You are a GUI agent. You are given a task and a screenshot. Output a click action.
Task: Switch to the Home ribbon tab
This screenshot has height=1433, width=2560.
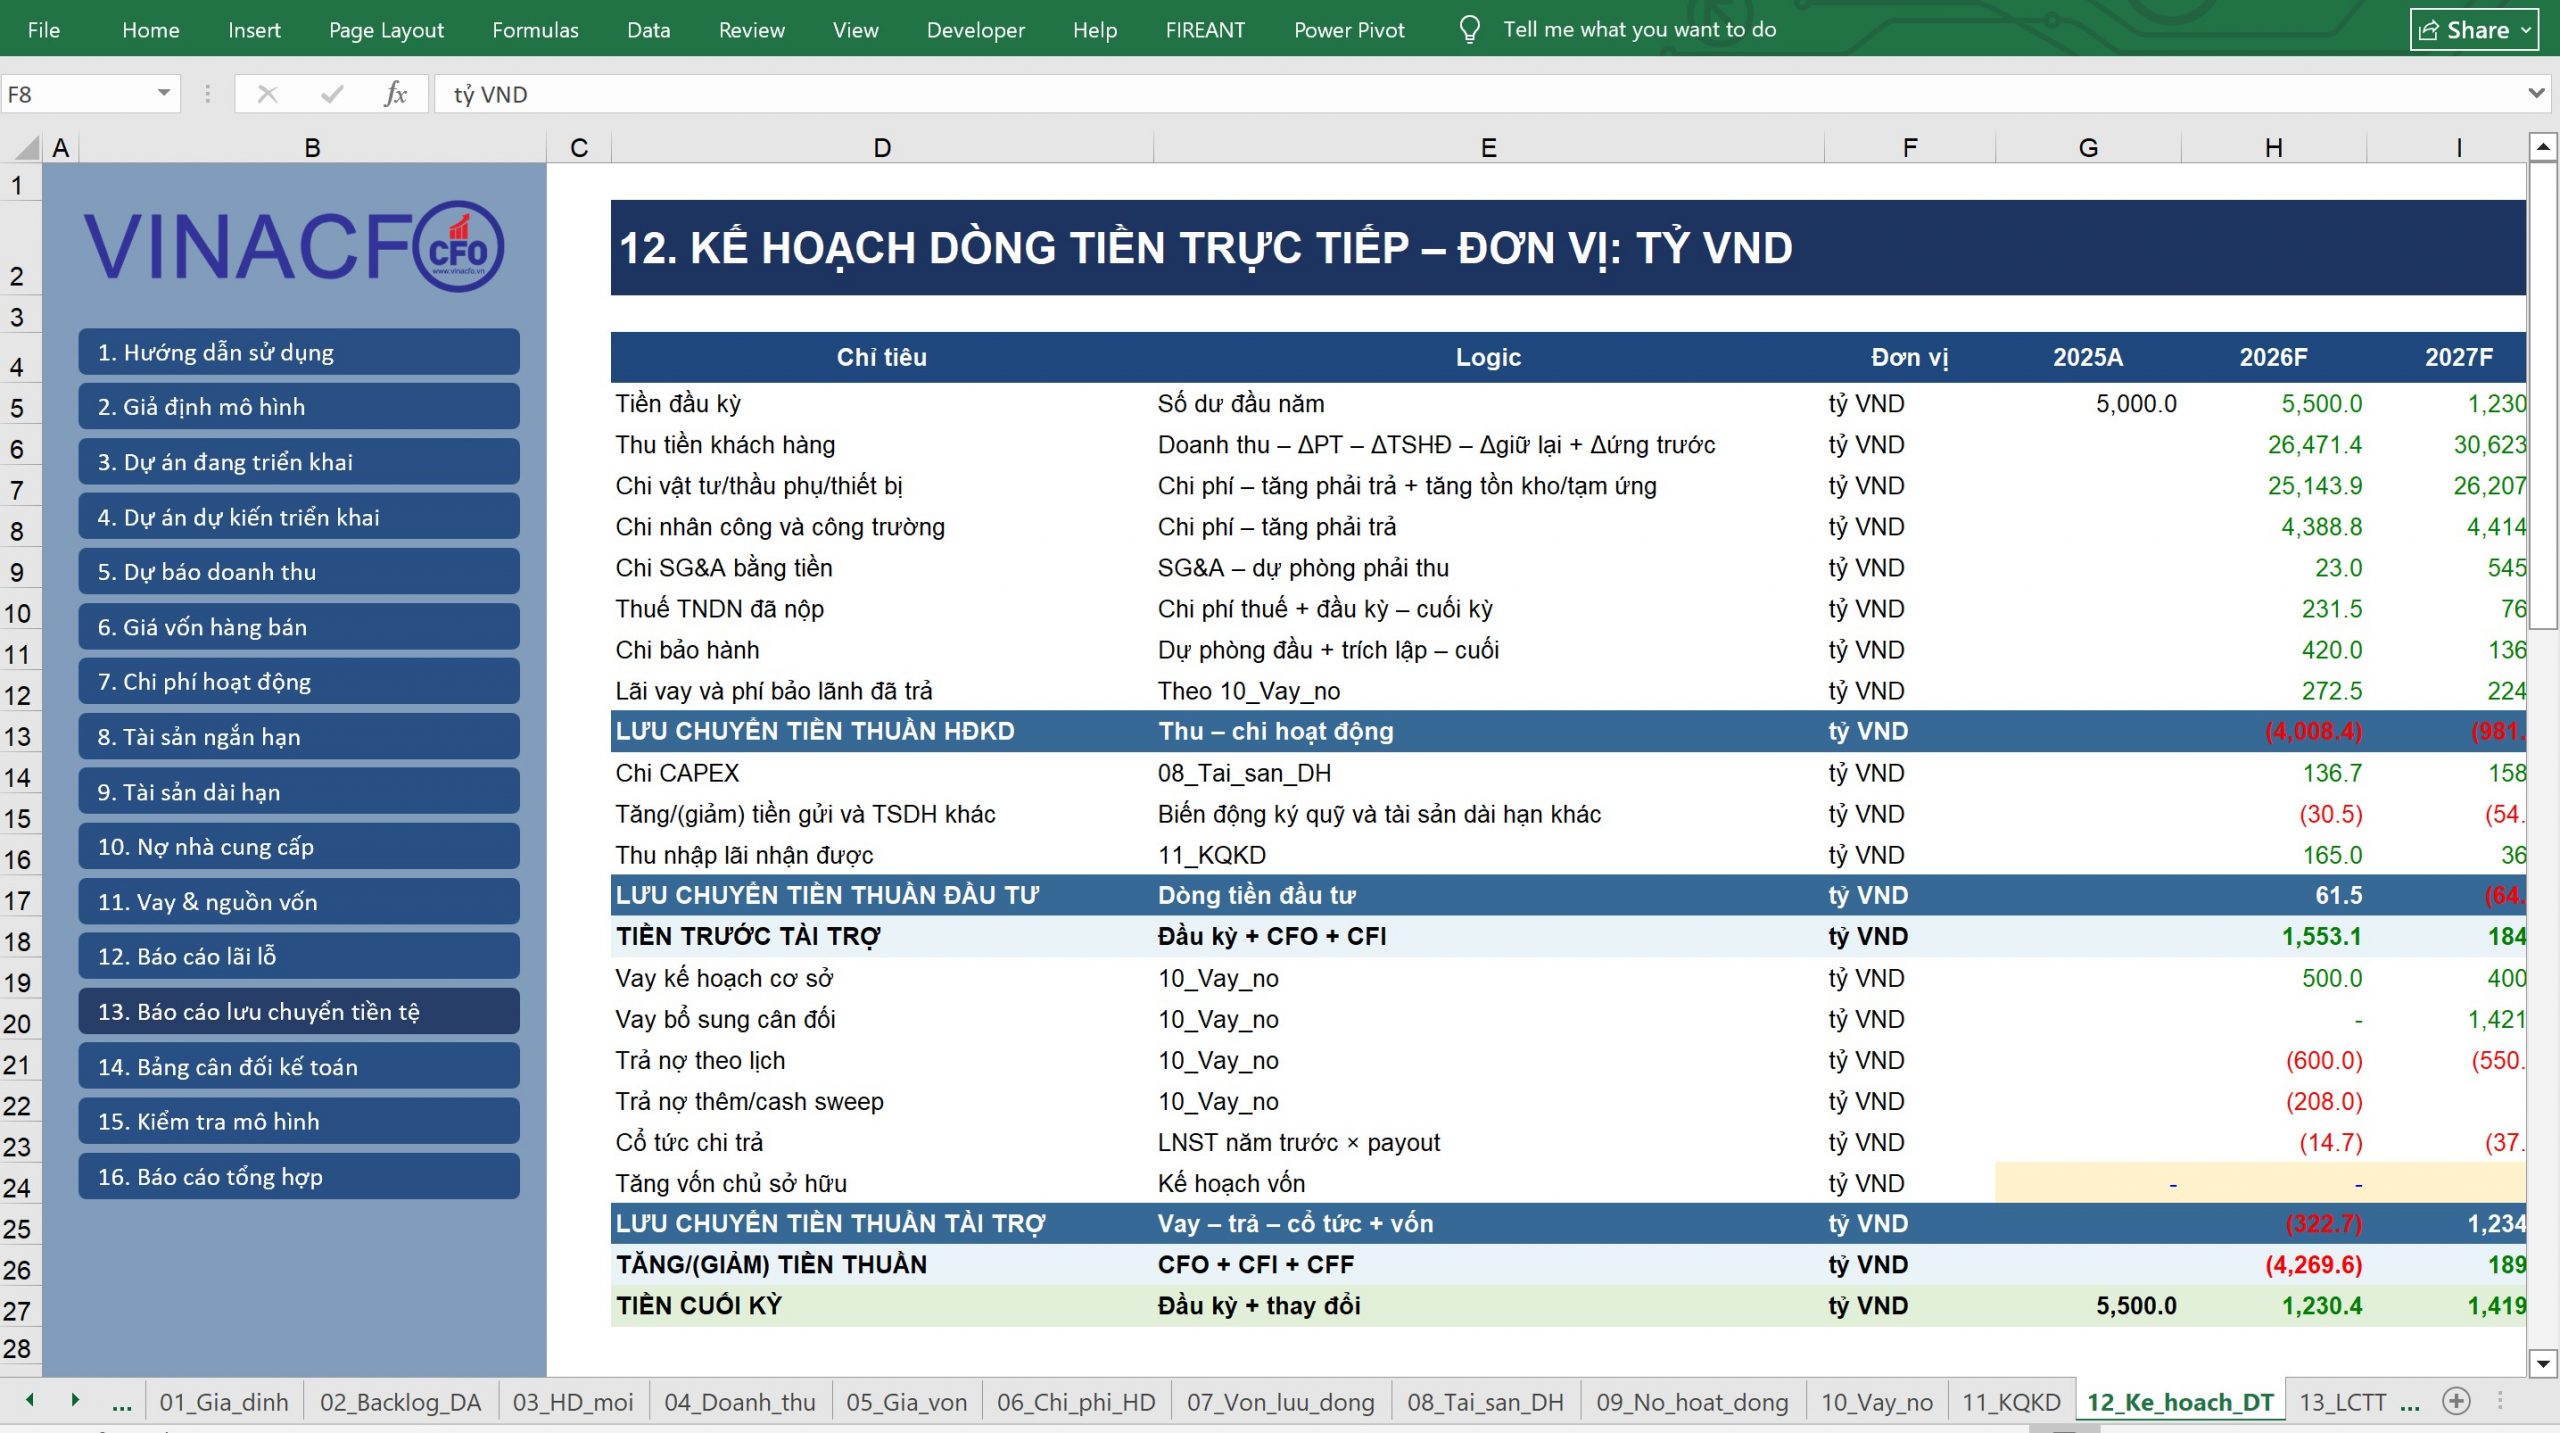pos(151,30)
